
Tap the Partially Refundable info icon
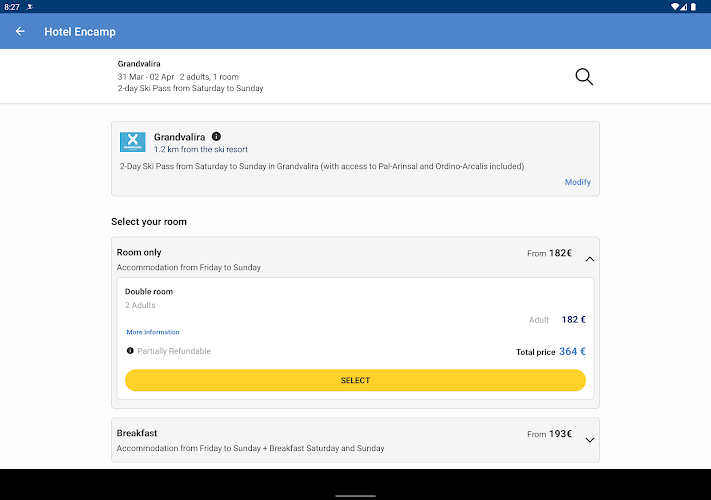coord(130,351)
